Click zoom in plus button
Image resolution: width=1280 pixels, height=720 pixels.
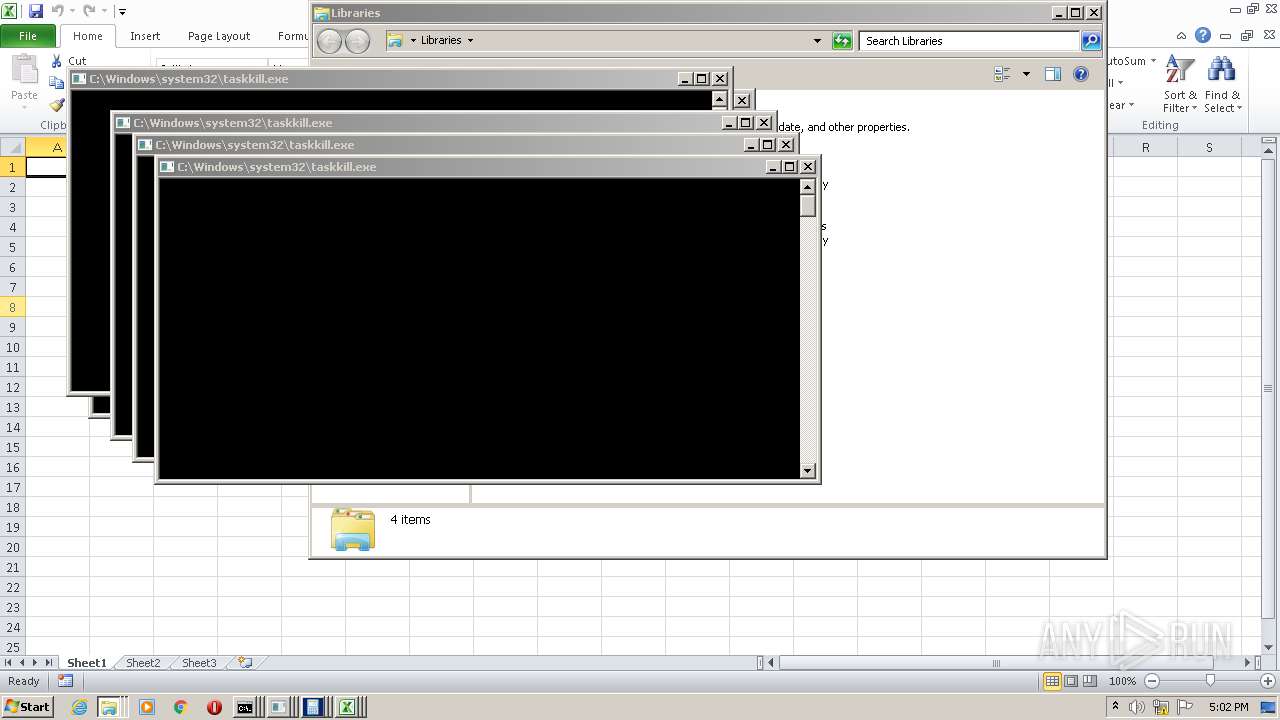[1269, 681]
